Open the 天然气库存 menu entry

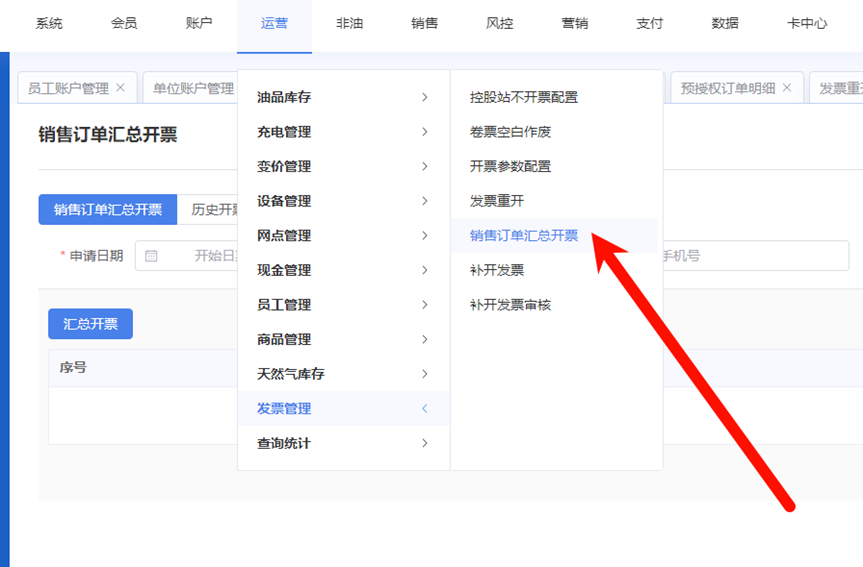point(291,374)
